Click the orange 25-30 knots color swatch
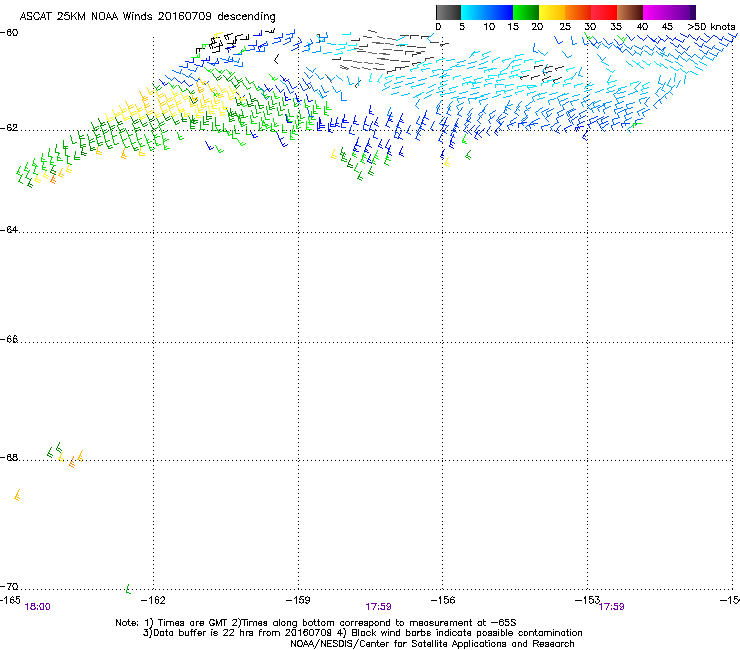Viewport: 740px width, 650px height. 578,12
